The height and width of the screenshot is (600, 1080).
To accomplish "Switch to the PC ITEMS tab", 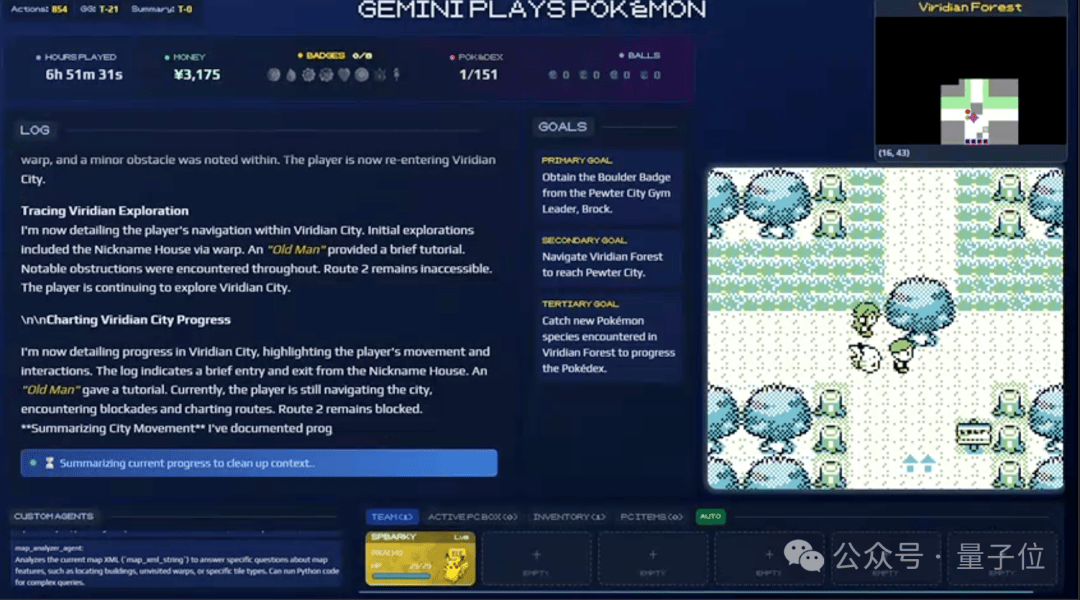I will pyautogui.click(x=651, y=517).
